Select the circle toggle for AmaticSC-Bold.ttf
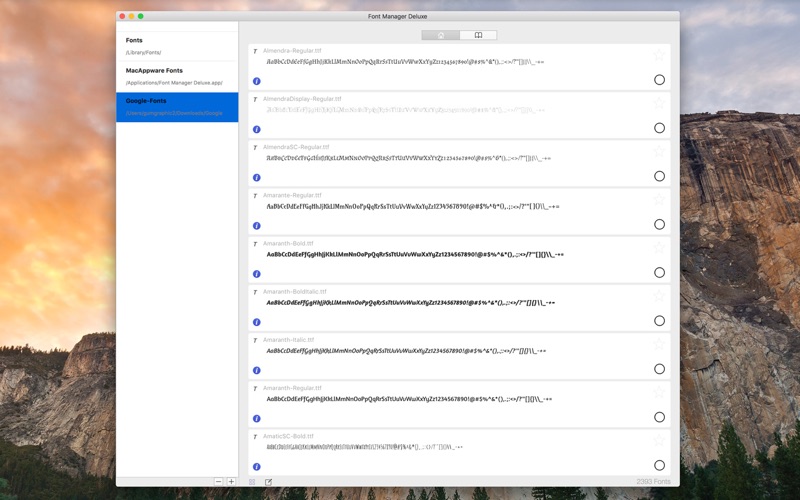The image size is (800, 500). coord(659,465)
